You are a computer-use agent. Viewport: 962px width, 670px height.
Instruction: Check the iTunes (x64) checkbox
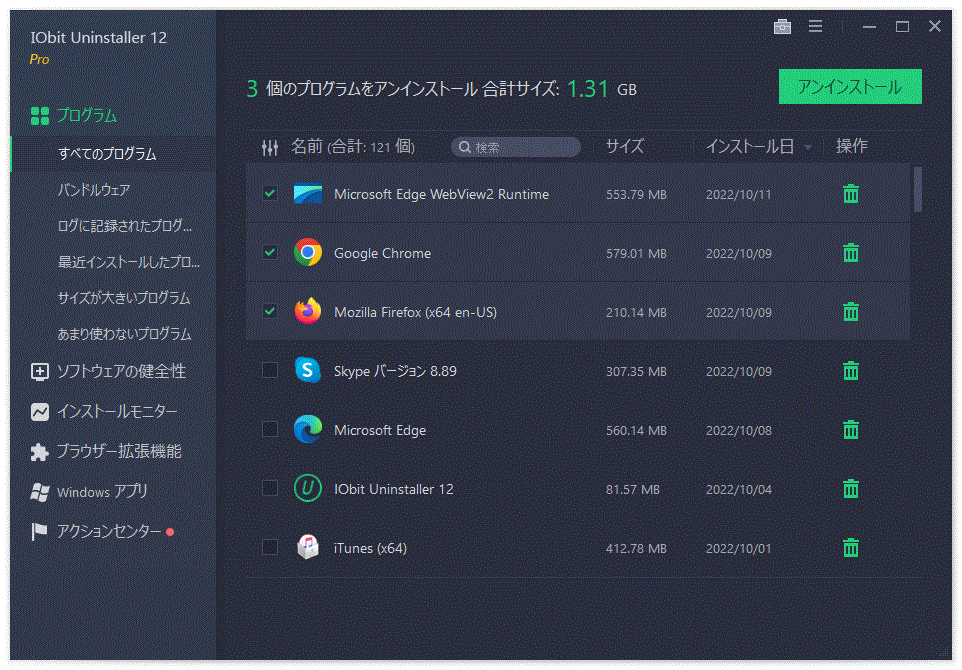[269, 547]
